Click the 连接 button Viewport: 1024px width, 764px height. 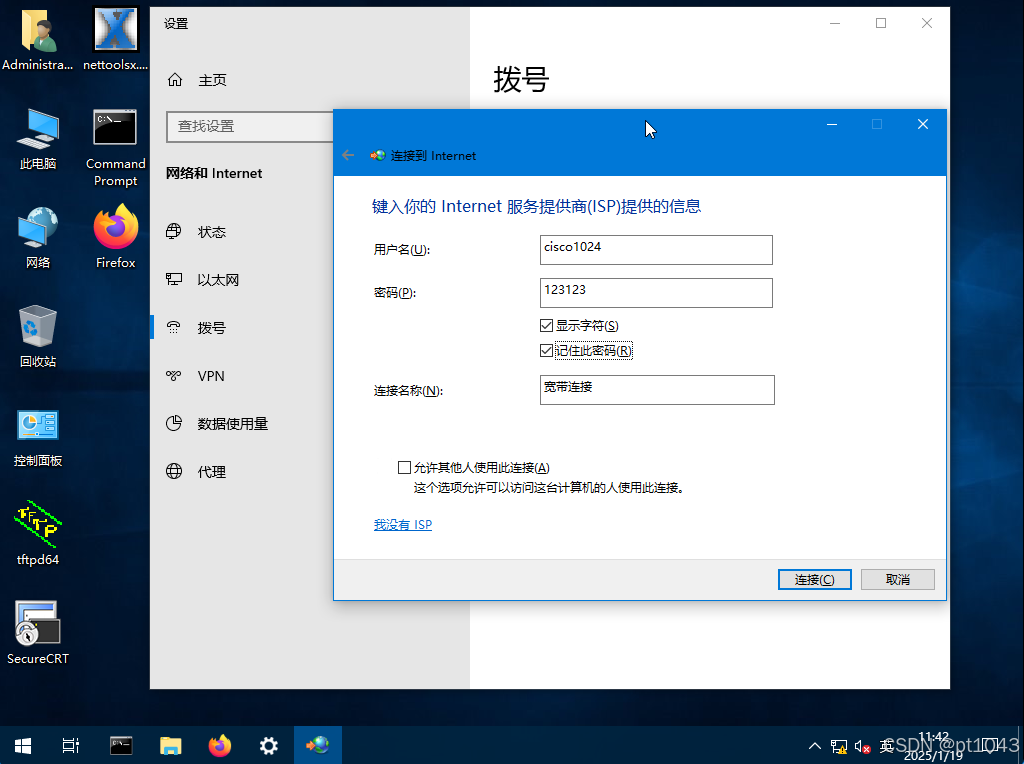tap(814, 579)
